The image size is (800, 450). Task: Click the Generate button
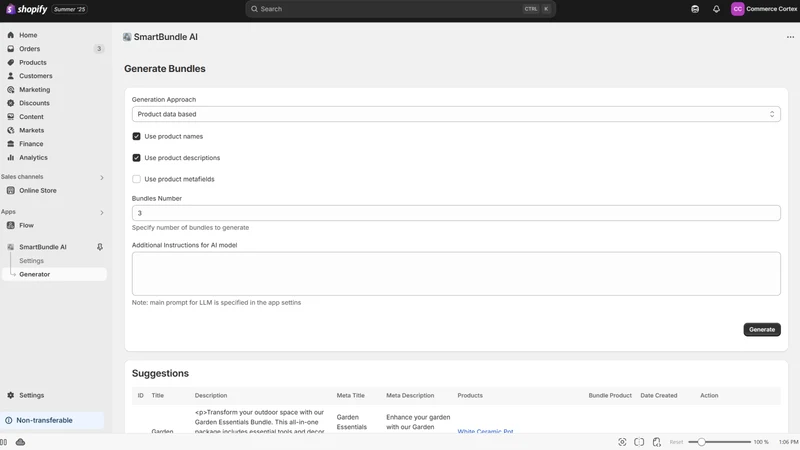pos(762,330)
